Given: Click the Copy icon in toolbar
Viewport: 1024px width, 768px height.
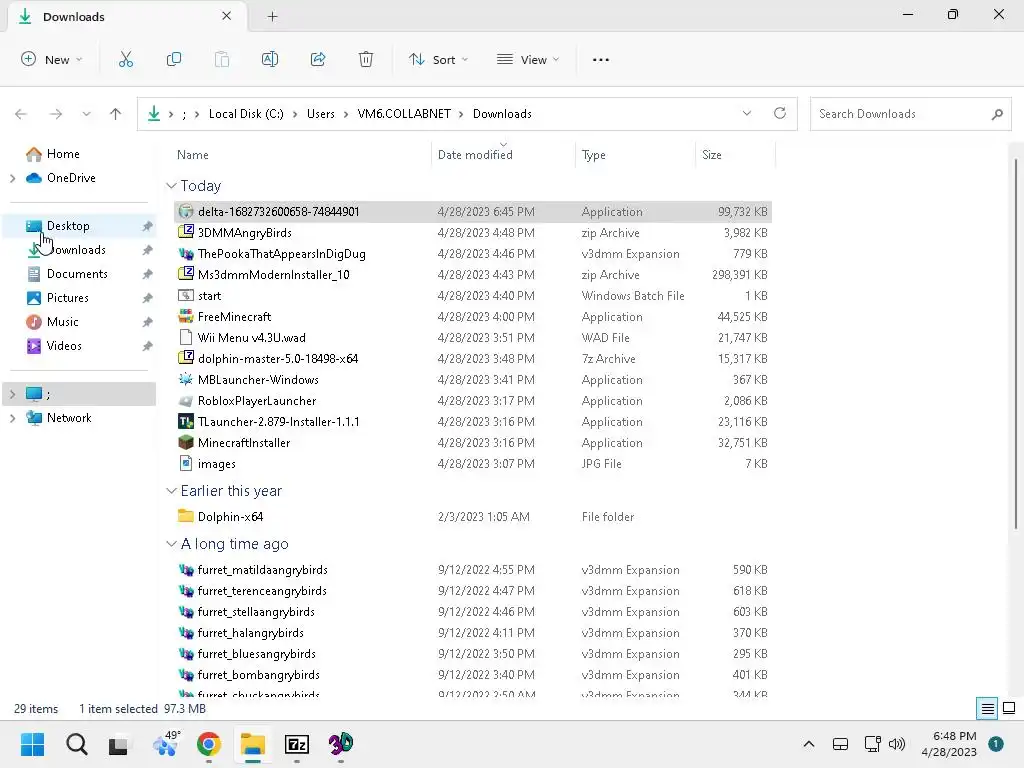Looking at the screenshot, I should pyautogui.click(x=174, y=59).
